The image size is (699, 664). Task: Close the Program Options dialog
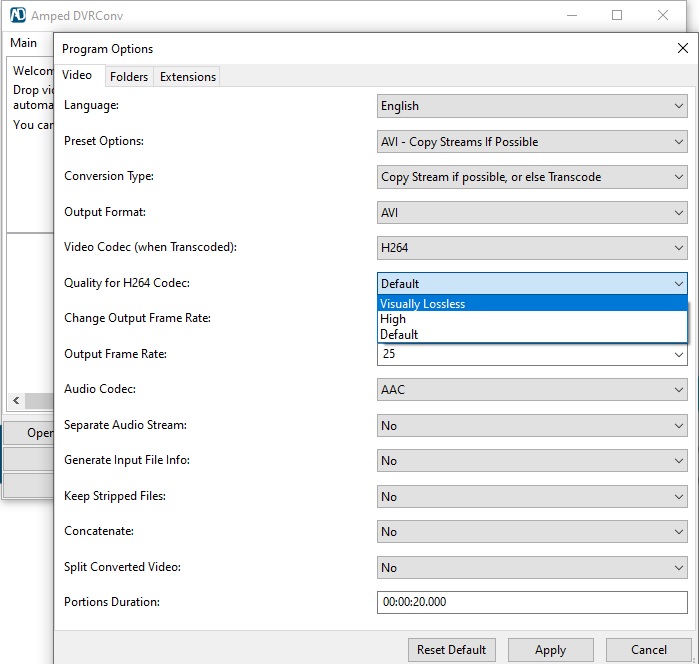(683, 48)
